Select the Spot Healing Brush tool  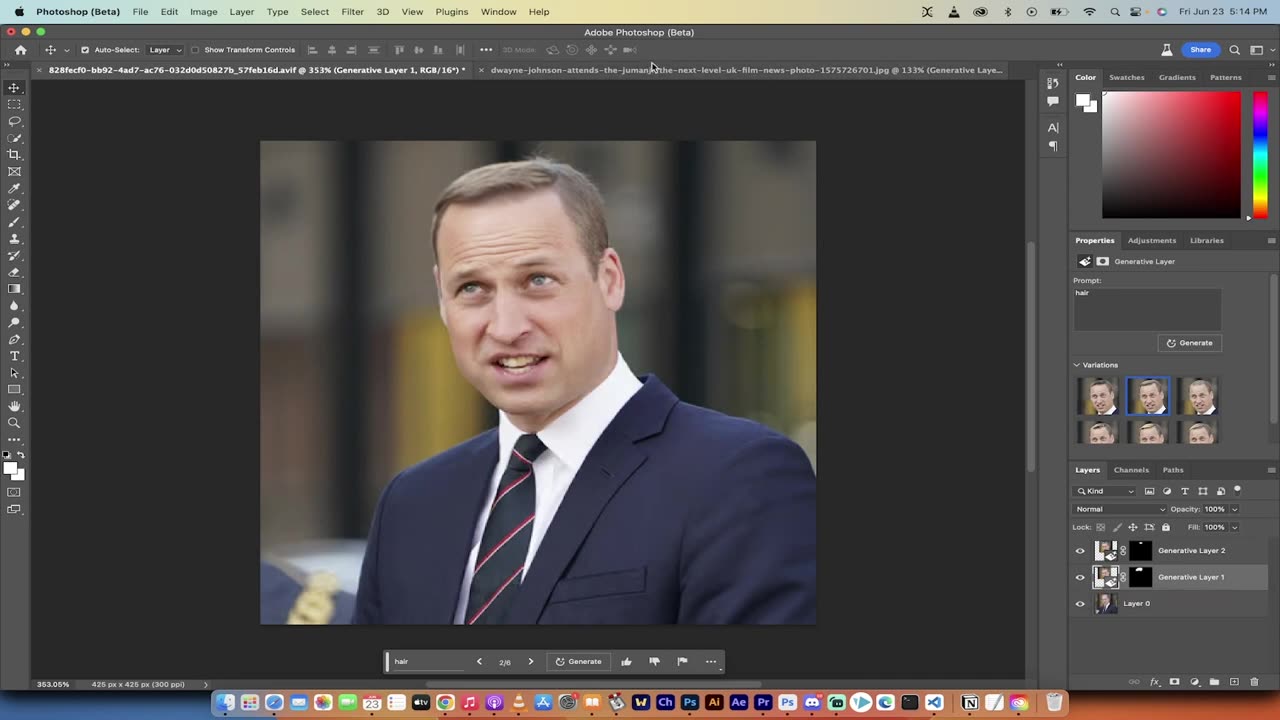point(14,205)
